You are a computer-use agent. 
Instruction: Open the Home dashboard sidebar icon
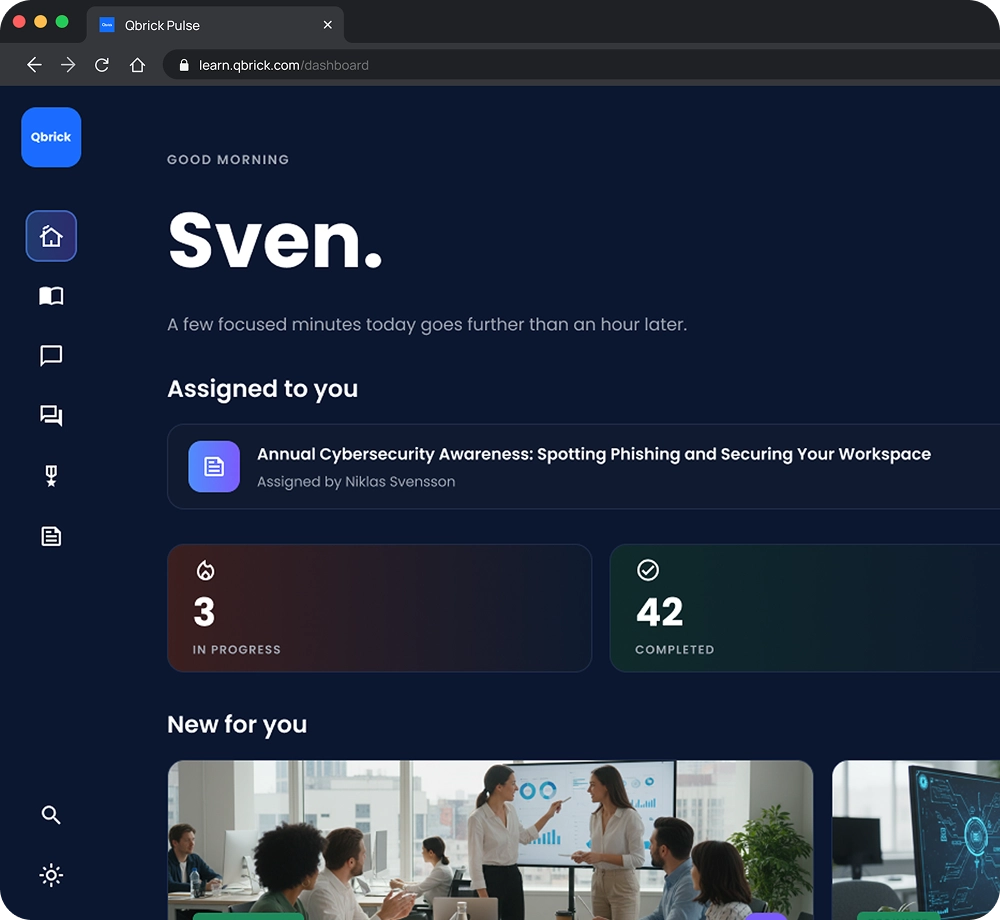pos(51,236)
